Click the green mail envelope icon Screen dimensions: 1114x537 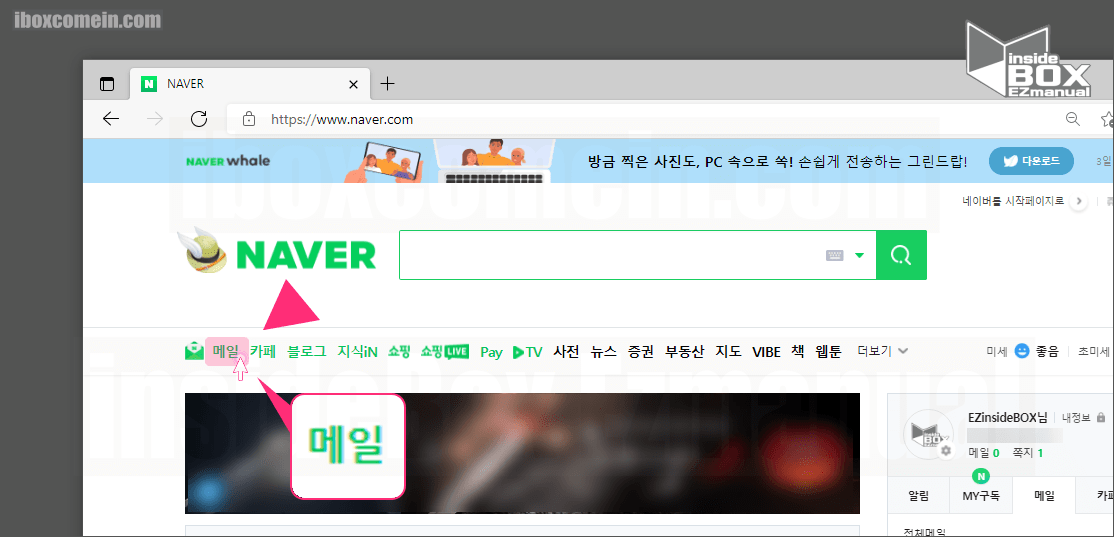[194, 351]
